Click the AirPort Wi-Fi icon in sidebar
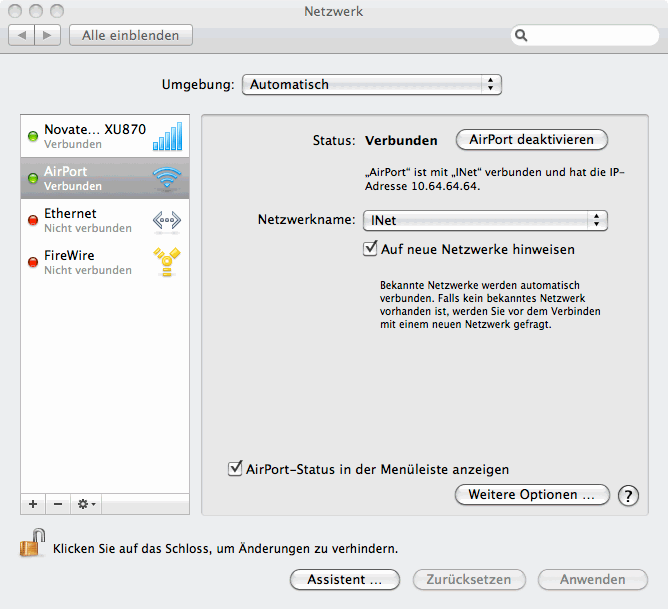 [x=166, y=178]
